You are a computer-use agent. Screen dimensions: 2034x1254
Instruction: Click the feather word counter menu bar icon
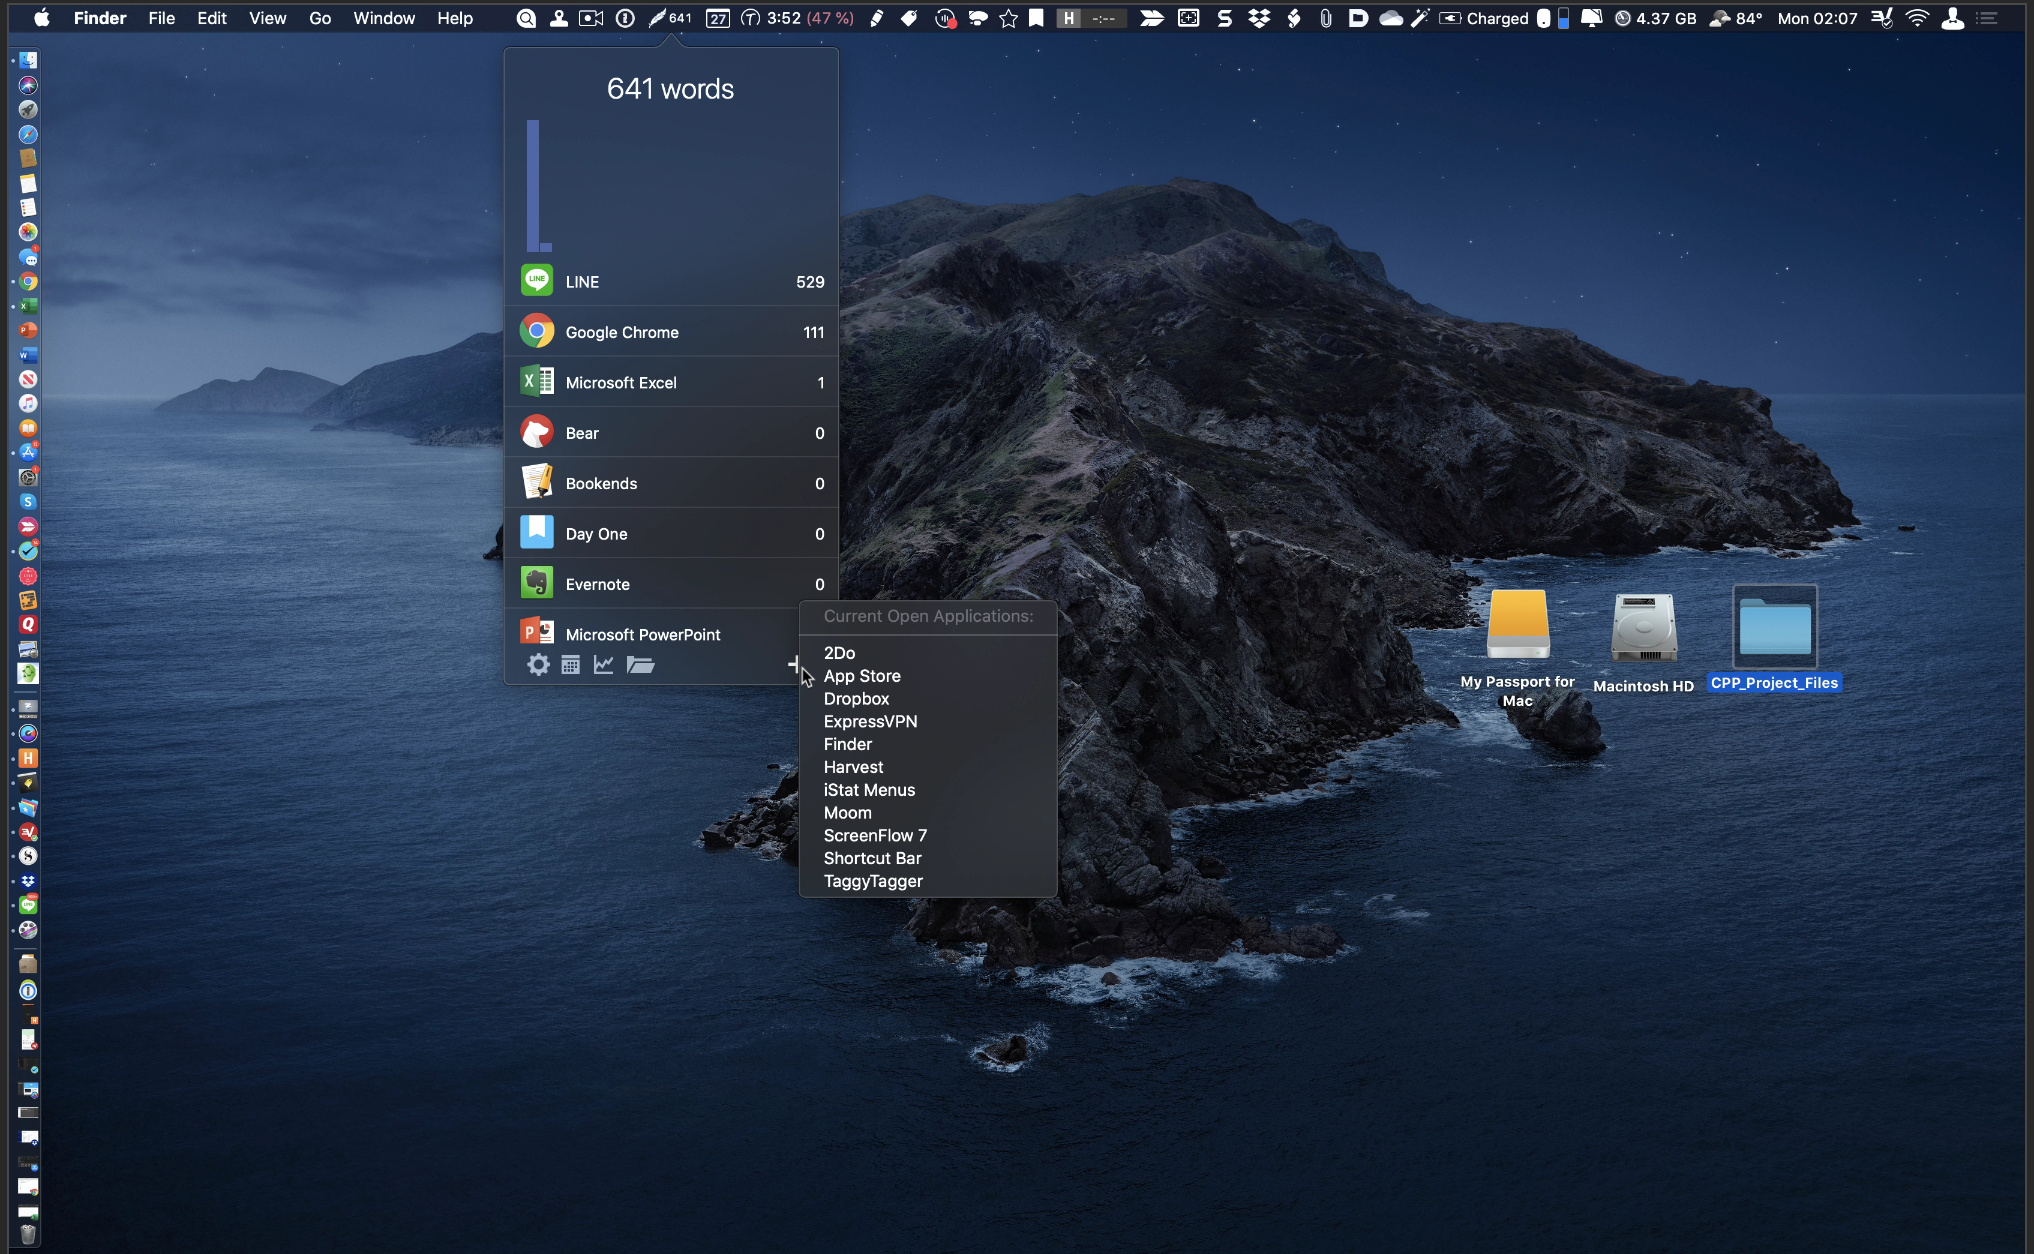(x=669, y=18)
